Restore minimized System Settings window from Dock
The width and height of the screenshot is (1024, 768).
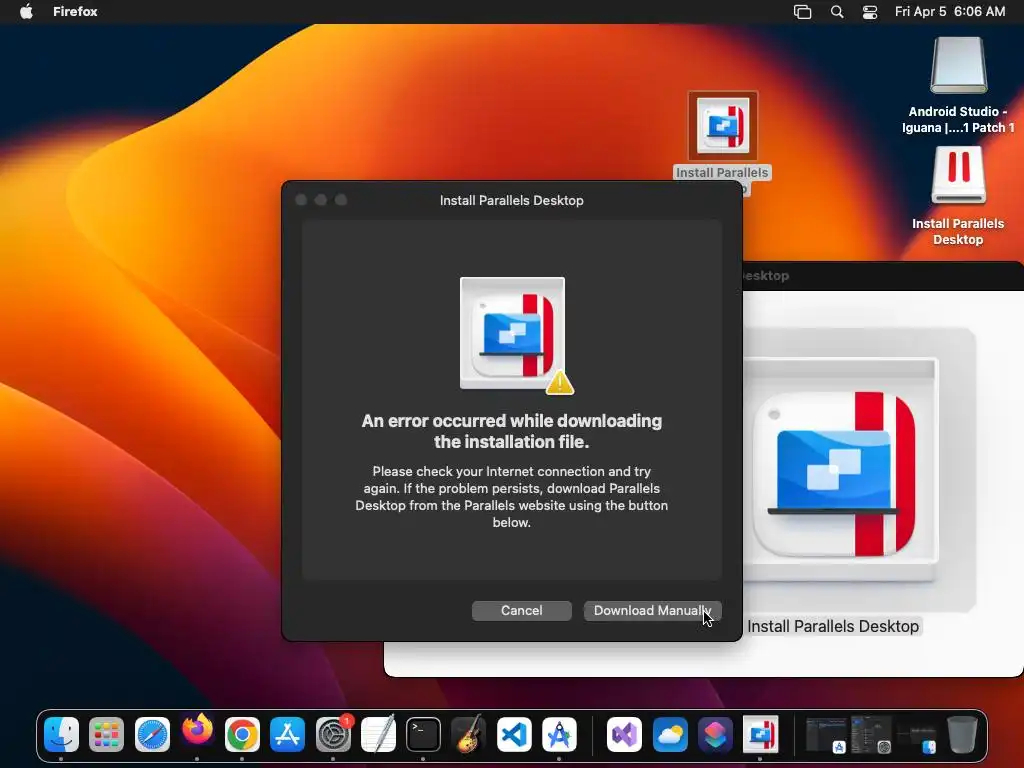(871, 735)
